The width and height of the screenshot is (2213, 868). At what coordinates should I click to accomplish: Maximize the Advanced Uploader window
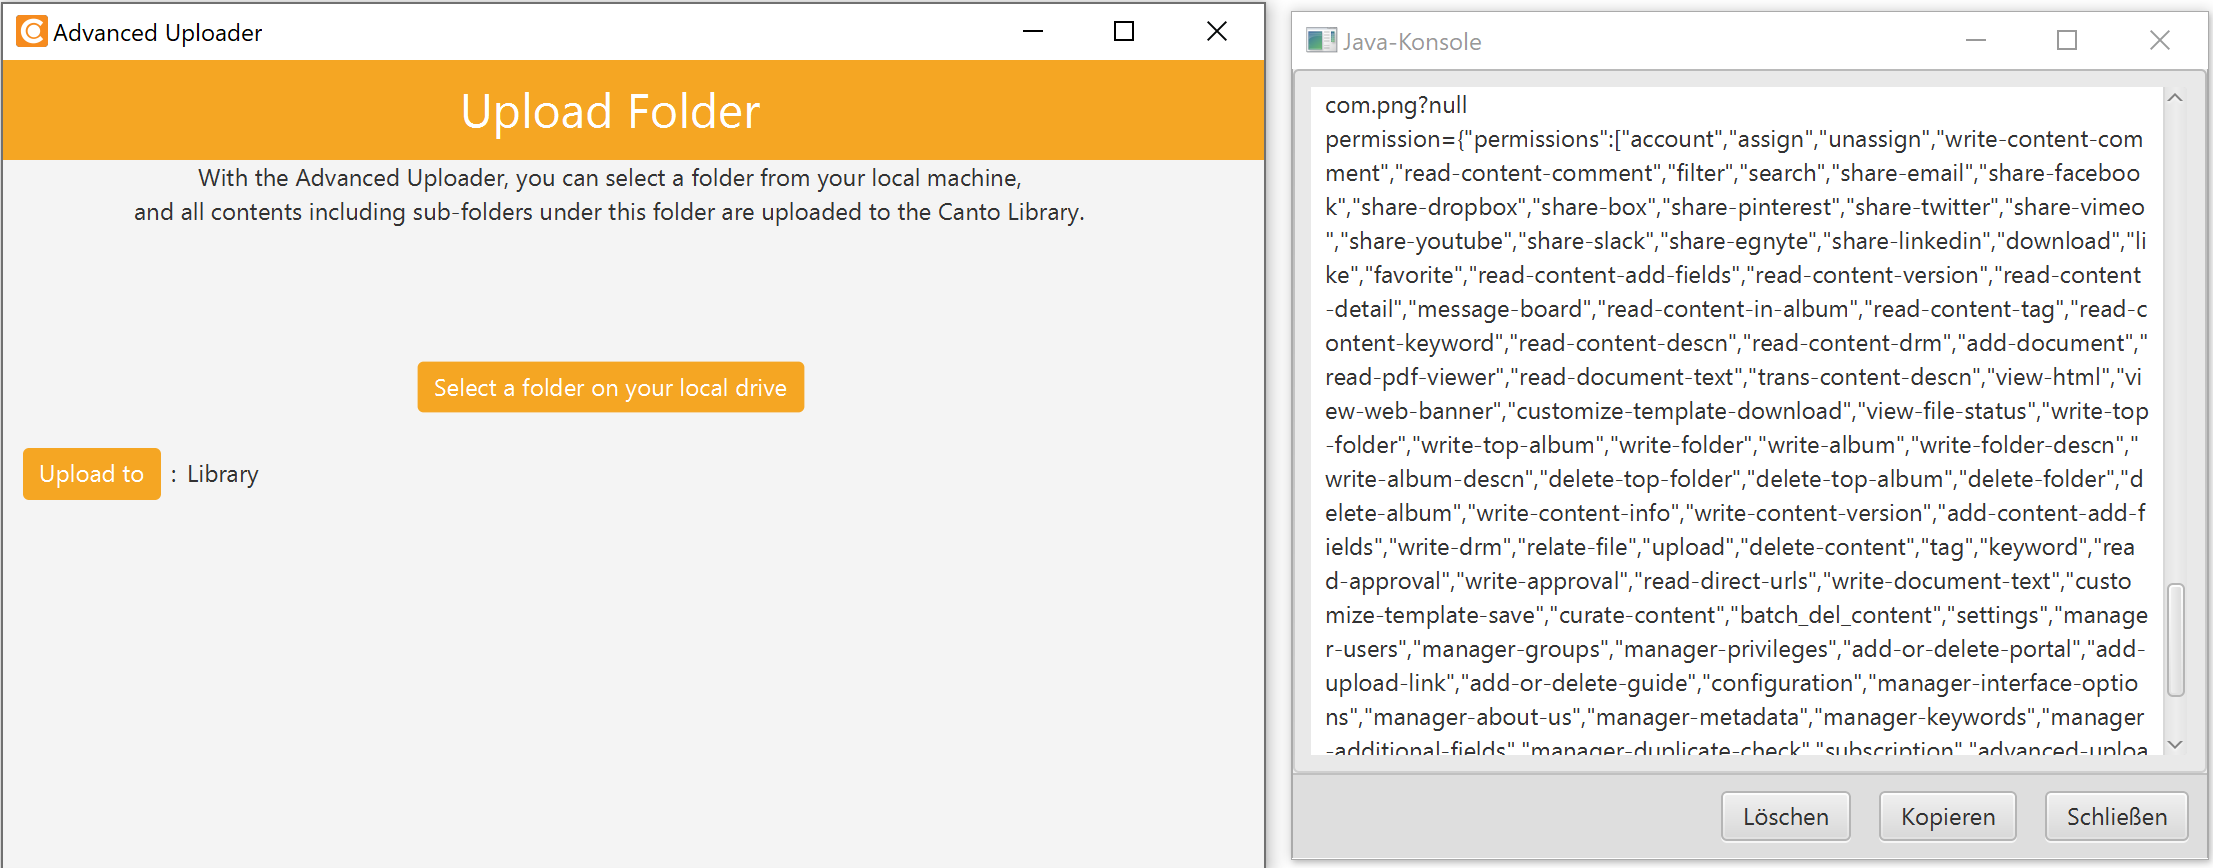click(x=1124, y=32)
